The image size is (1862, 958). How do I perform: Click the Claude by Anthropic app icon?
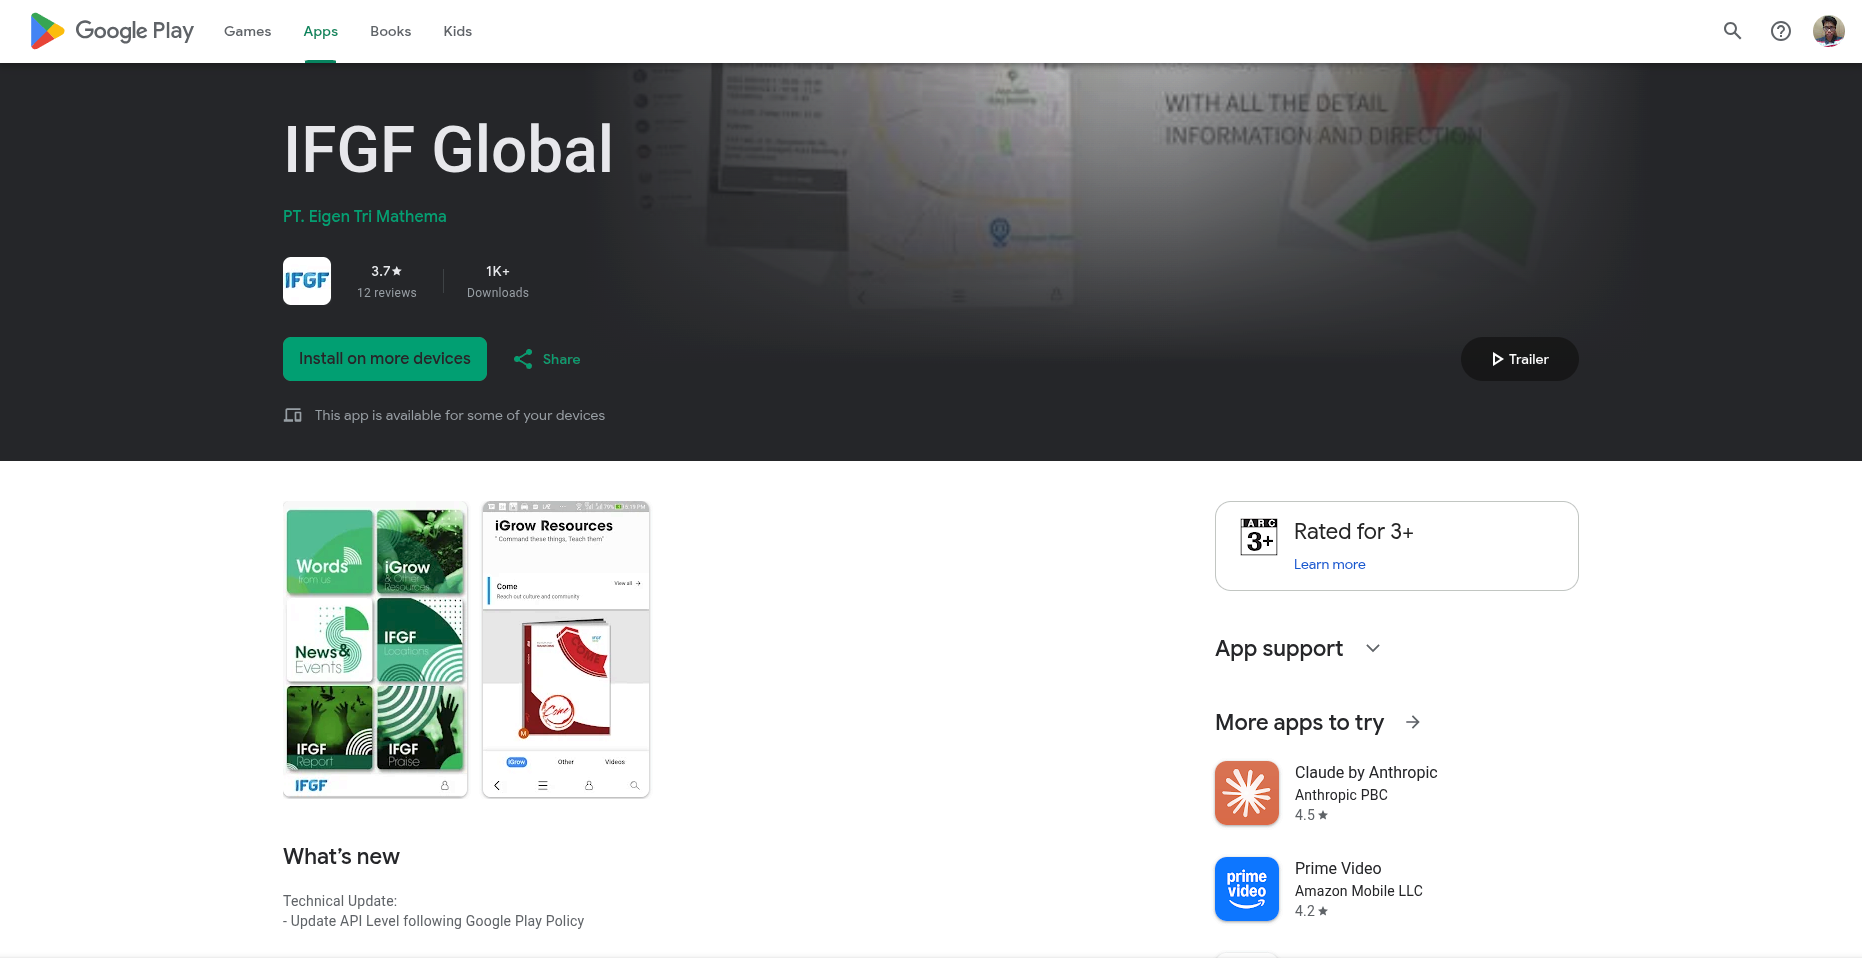click(x=1247, y=793)
